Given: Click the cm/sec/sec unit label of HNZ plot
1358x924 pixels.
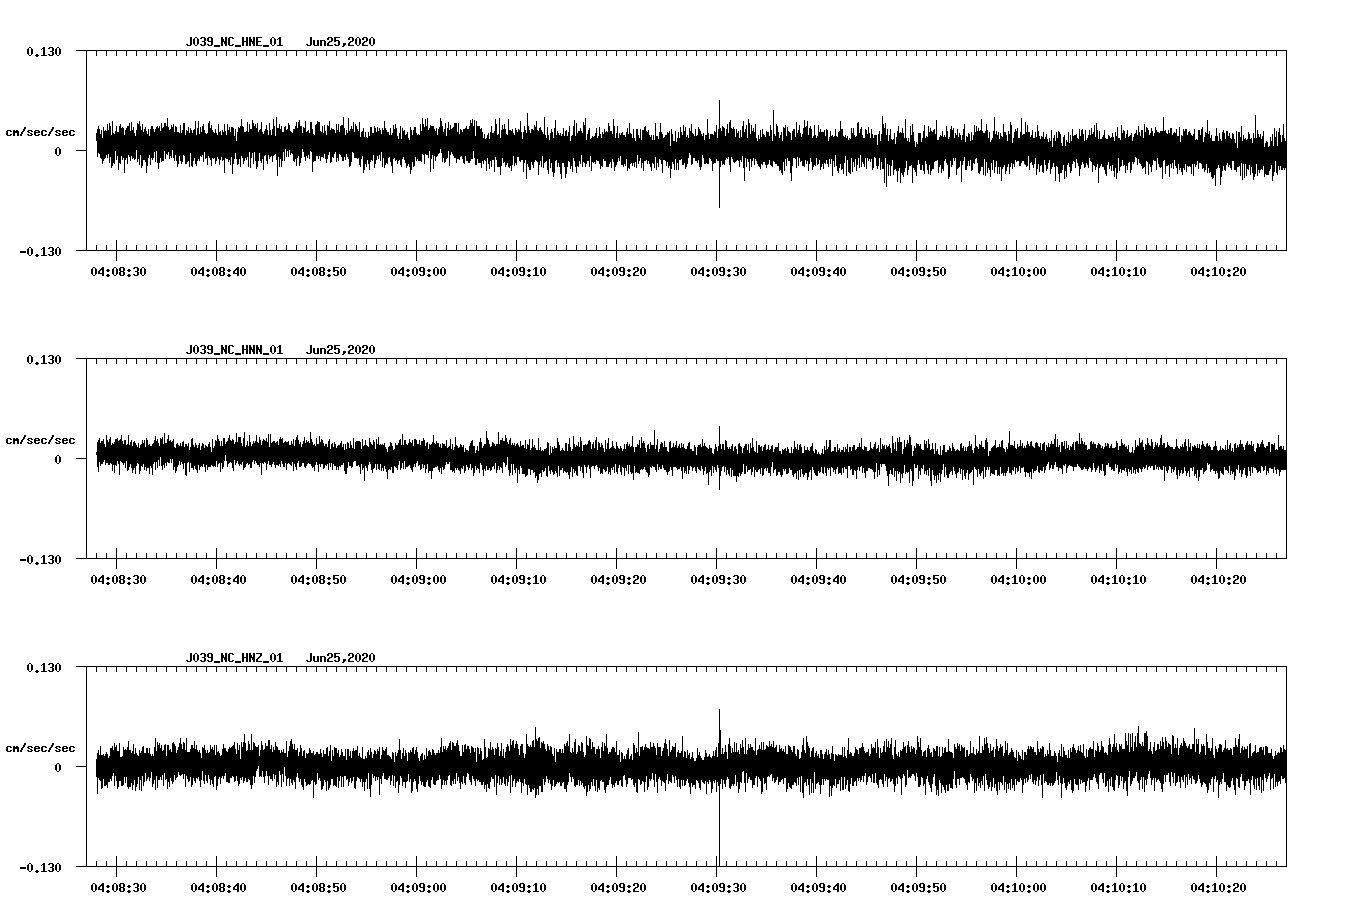Looking at the screenshot, I should click(x=40, y=748).
